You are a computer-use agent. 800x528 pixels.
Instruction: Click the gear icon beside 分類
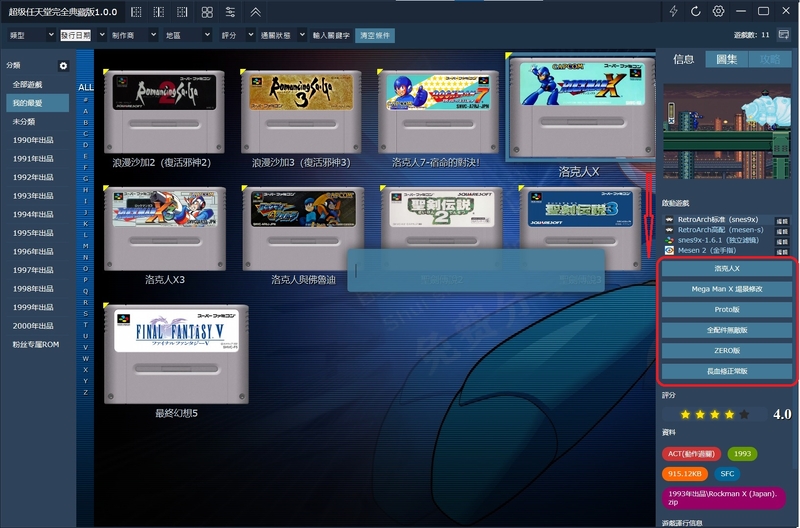(x=63, y=65)
